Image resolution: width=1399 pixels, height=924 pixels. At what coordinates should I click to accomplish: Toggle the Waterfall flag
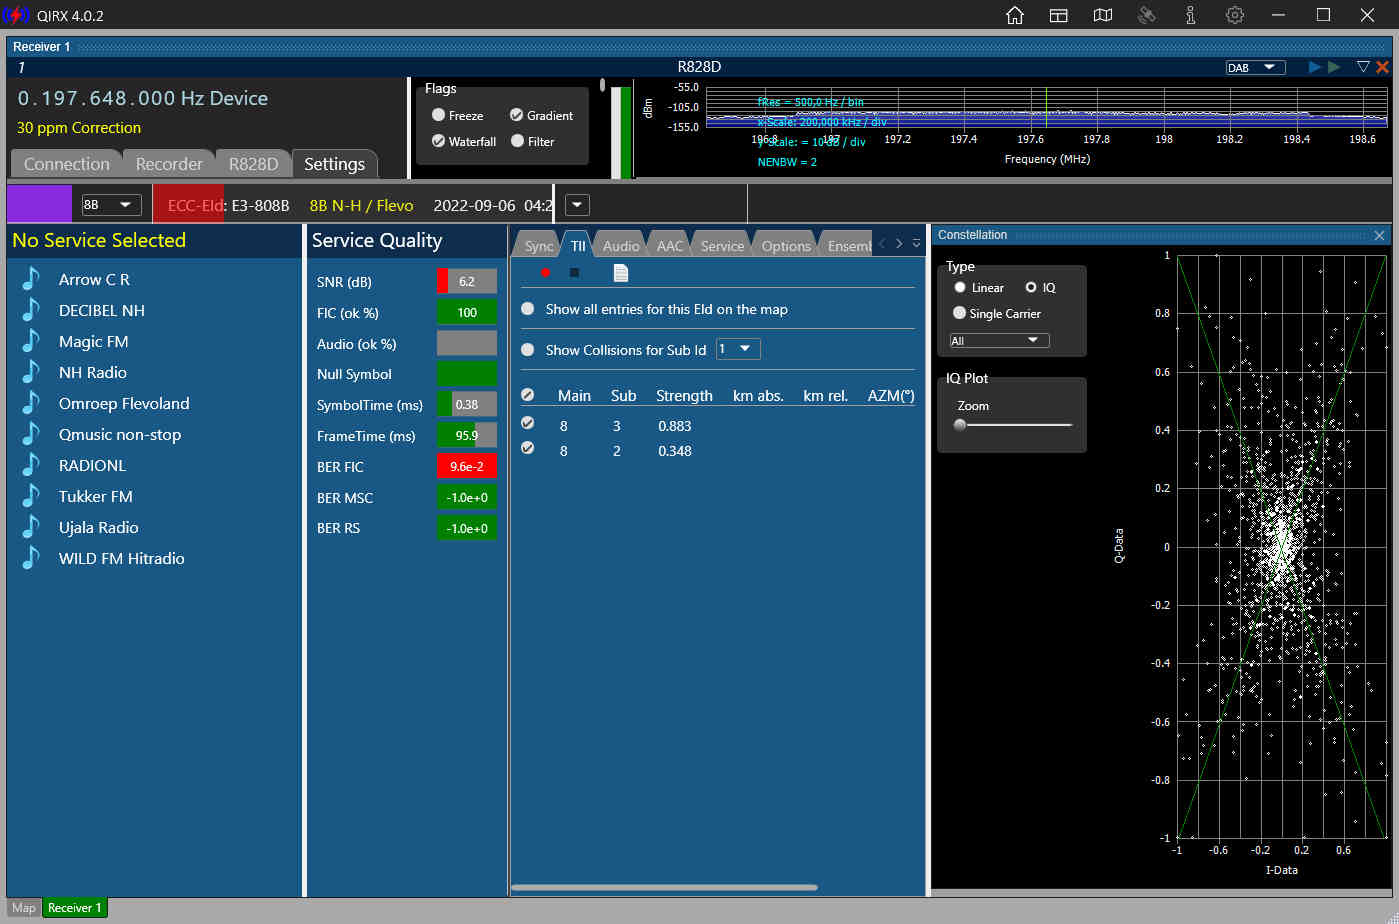click(438, 141)
